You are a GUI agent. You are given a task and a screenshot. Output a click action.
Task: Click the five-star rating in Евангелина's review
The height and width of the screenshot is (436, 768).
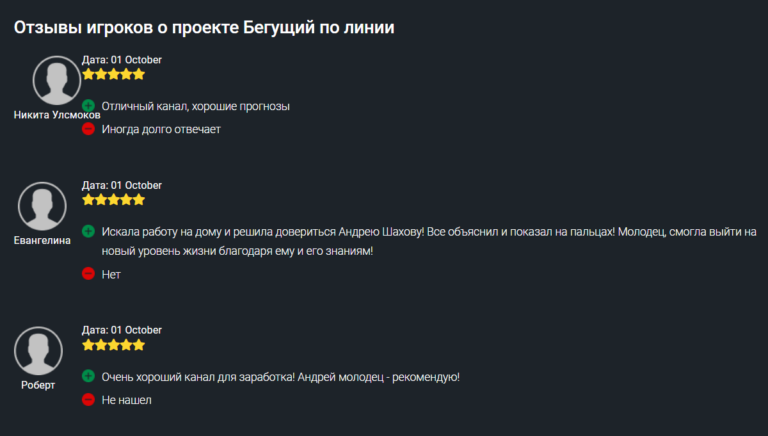[113, 200]
